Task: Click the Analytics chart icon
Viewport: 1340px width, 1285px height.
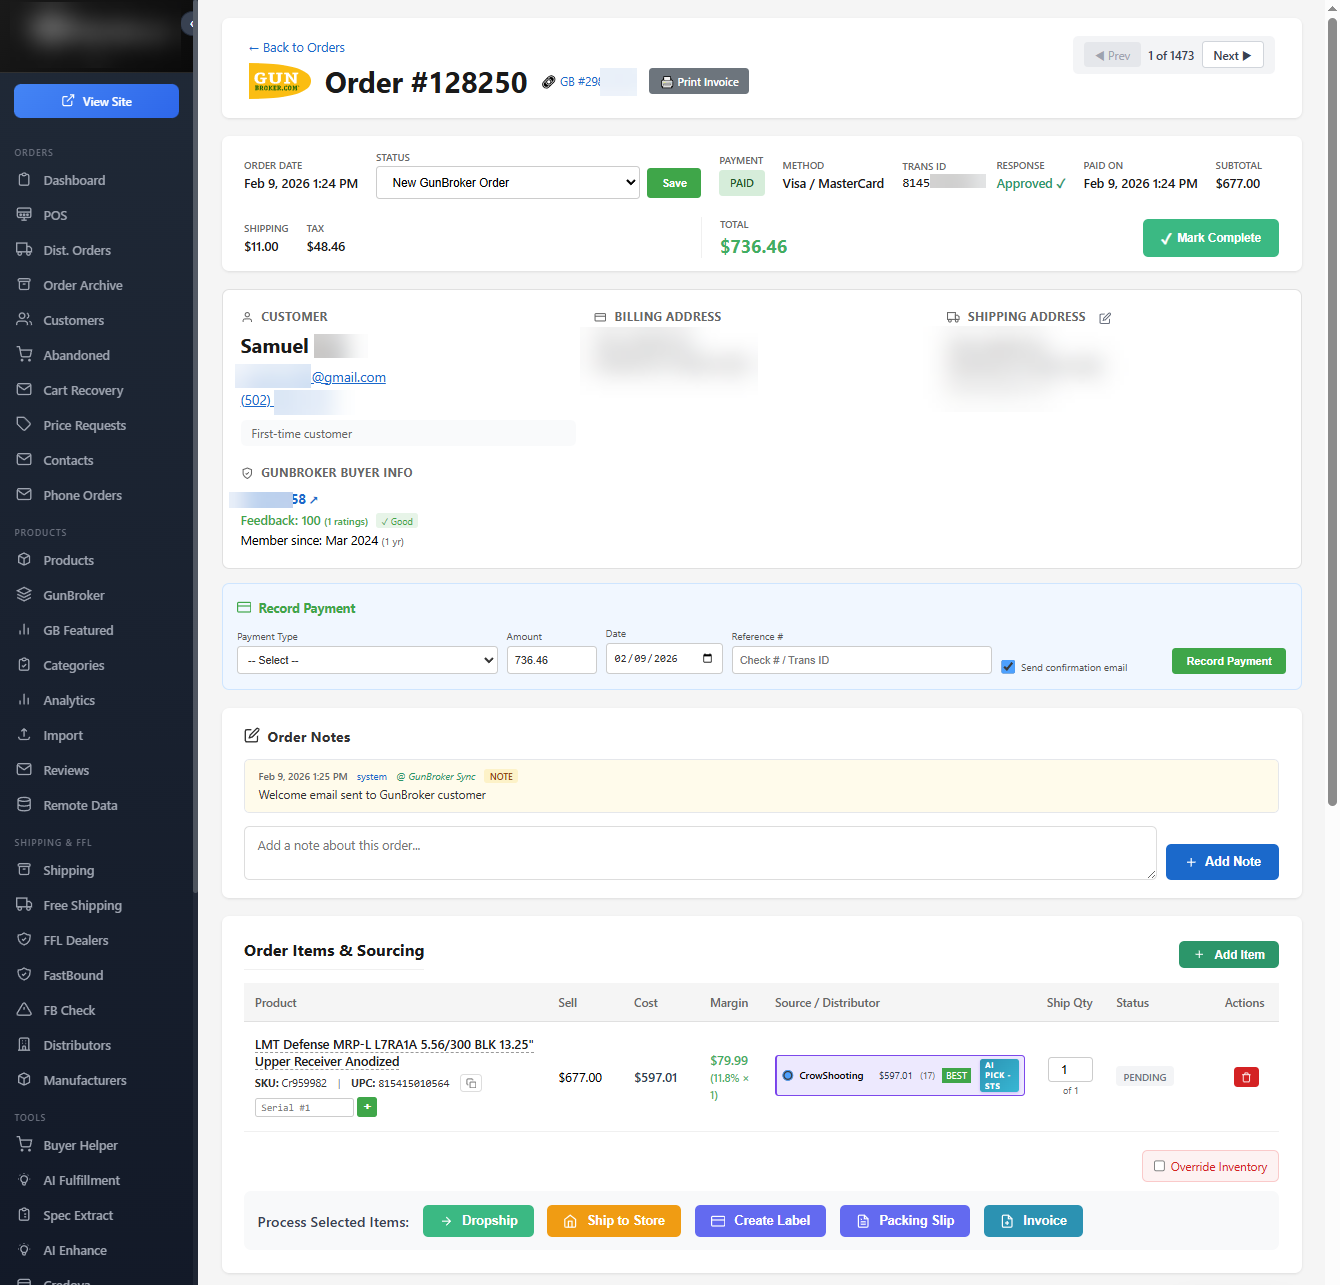Action: pyautogui.click(x=25, y=700)
